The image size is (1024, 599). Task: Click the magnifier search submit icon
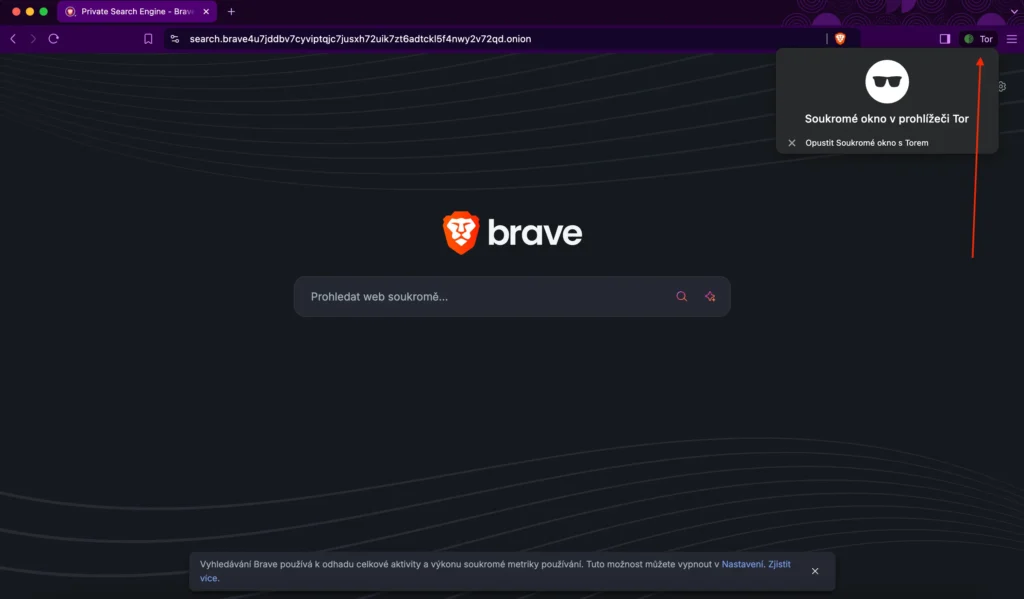click(682, 297)
